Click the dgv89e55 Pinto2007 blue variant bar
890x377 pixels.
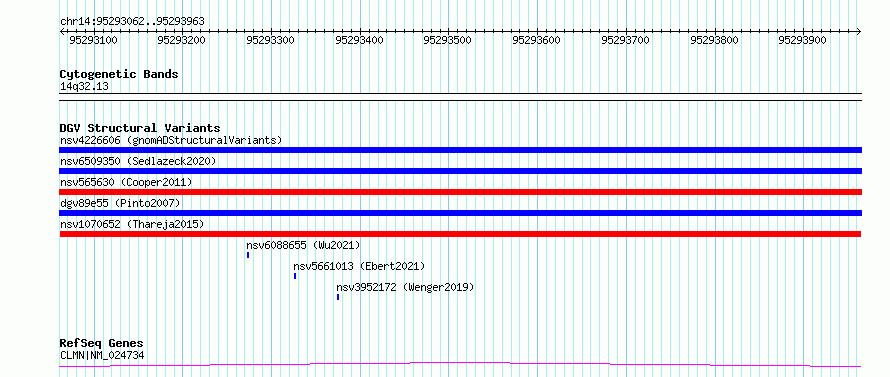pyautogui.click(x=460, y=213)
